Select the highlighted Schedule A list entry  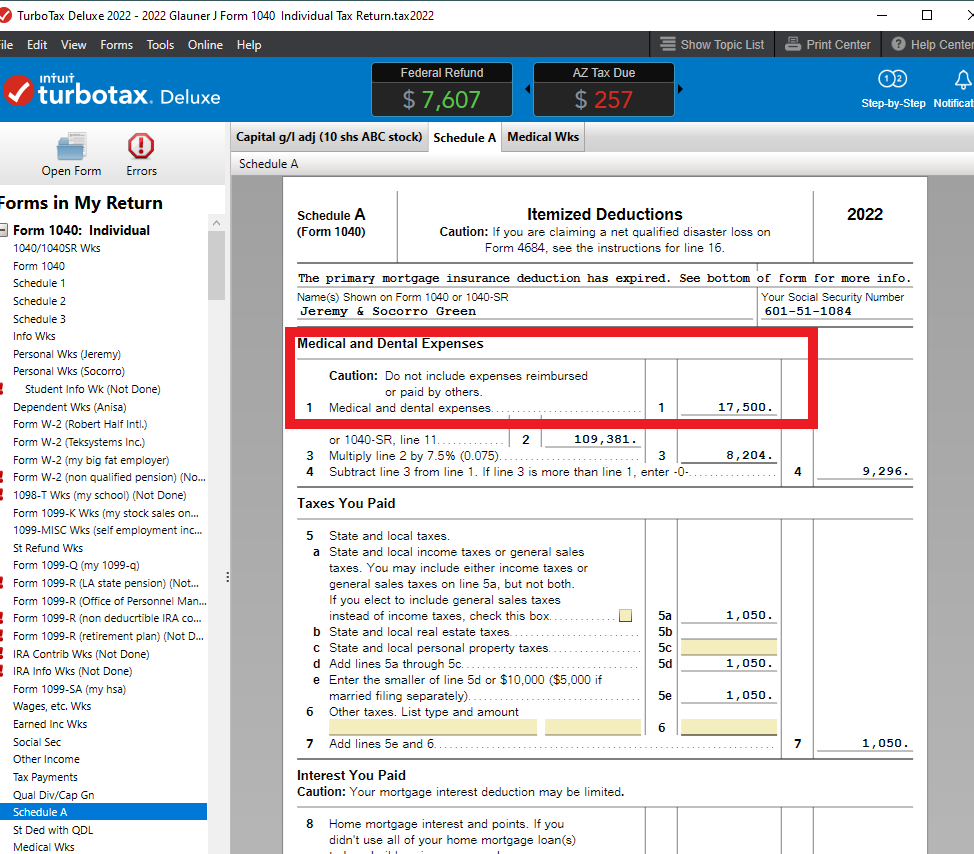(103, 812)
